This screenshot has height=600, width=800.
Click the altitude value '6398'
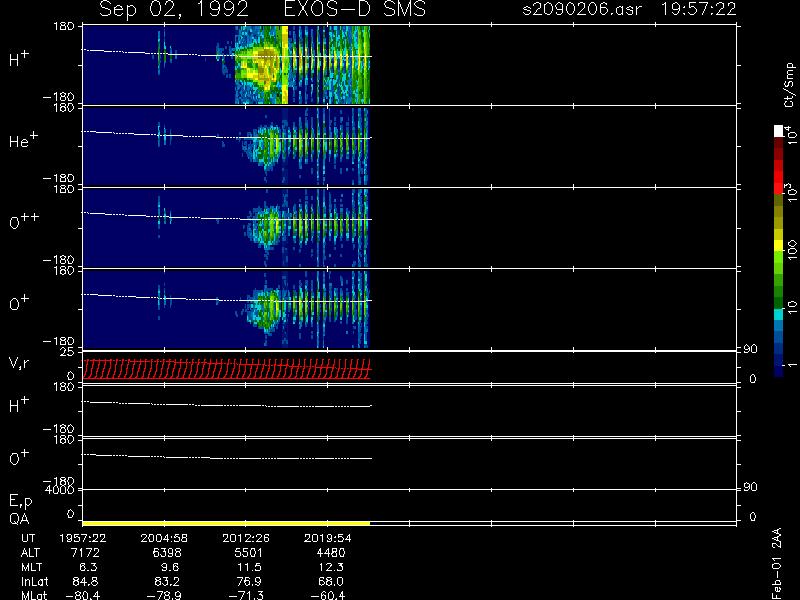[x=167, y=553]
